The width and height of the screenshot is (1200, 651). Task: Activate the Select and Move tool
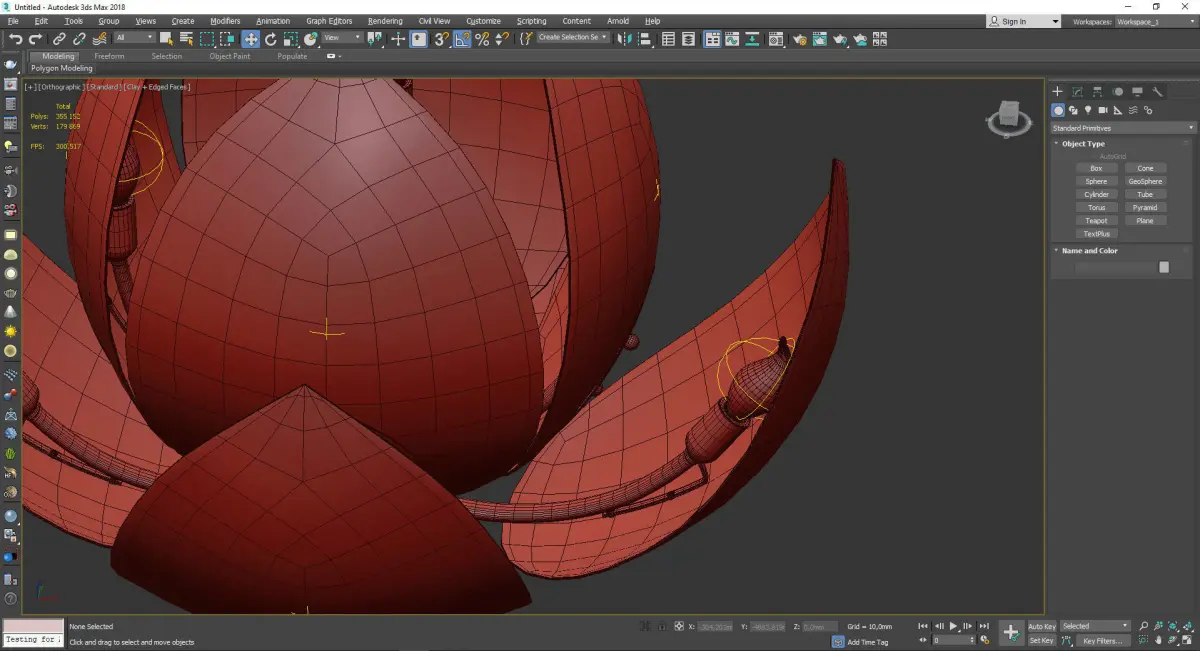[x=250, y=39]
